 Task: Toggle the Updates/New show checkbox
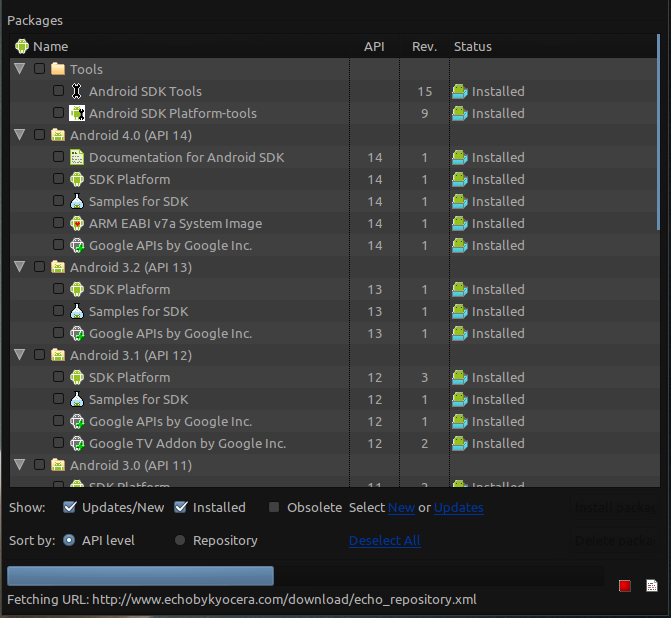pyautogui.click(x=69, y=507)
